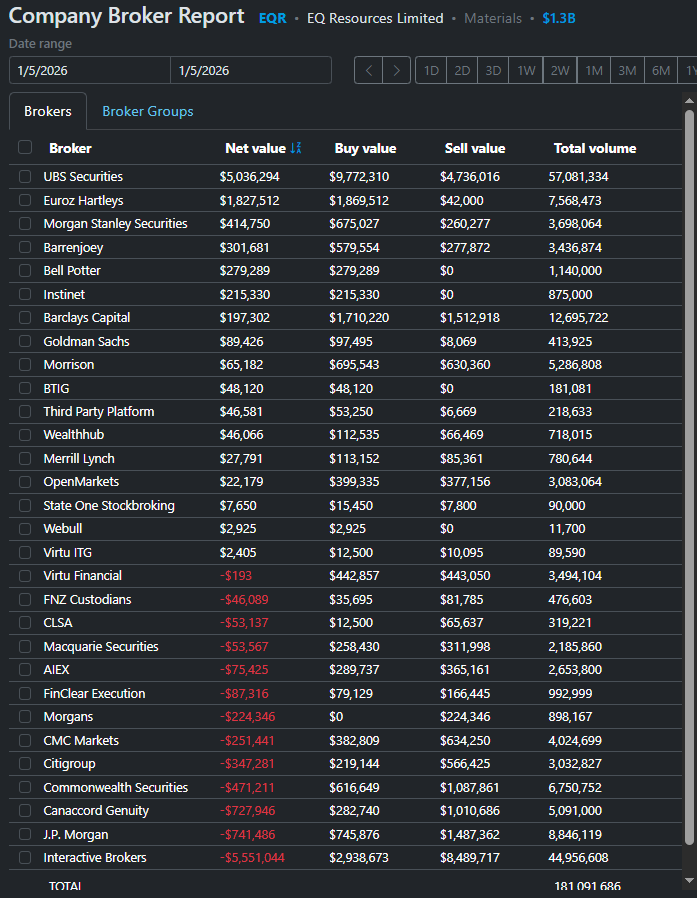
Task: Check the Citigroup row checkbox
Action: [25, 763]
